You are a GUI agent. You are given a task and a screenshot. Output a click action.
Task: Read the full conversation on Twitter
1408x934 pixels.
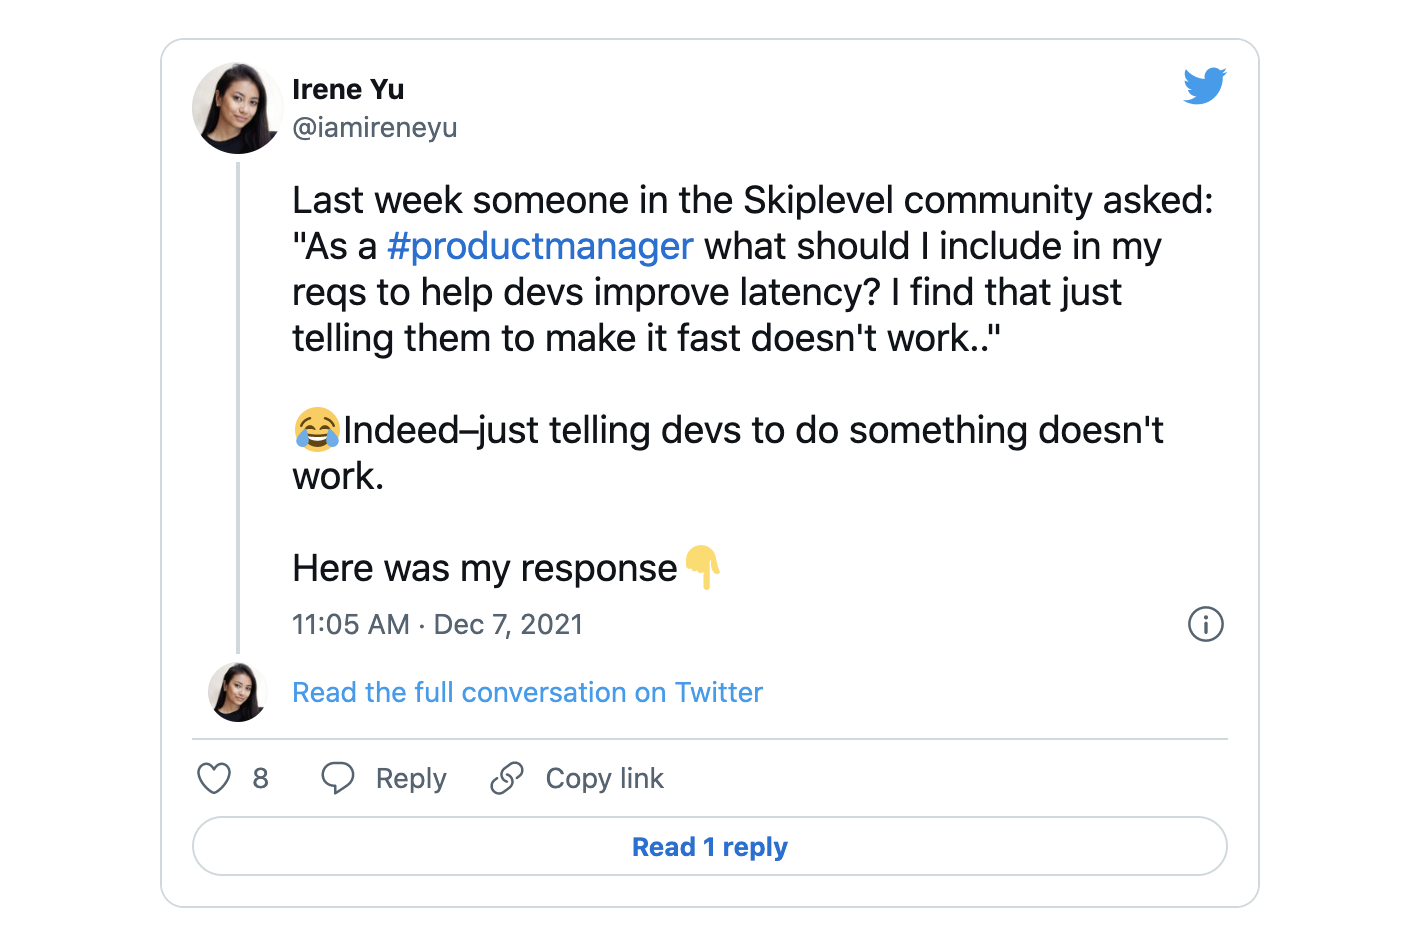[527, 692]
